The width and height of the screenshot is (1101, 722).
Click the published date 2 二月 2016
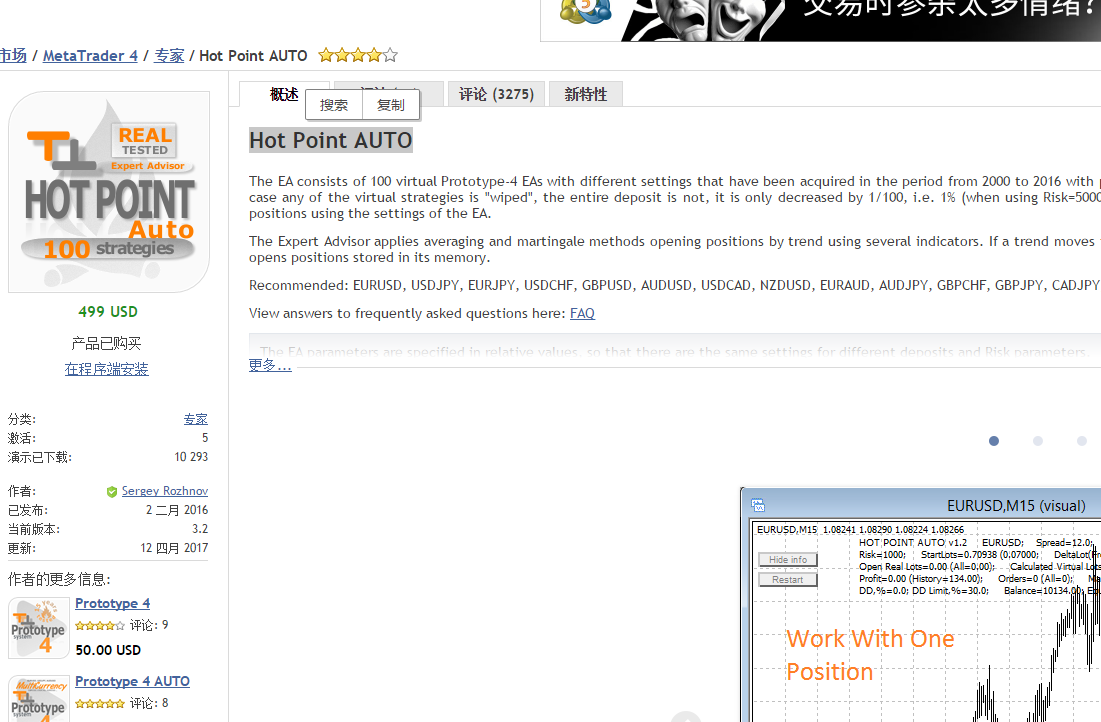[177, 510]
